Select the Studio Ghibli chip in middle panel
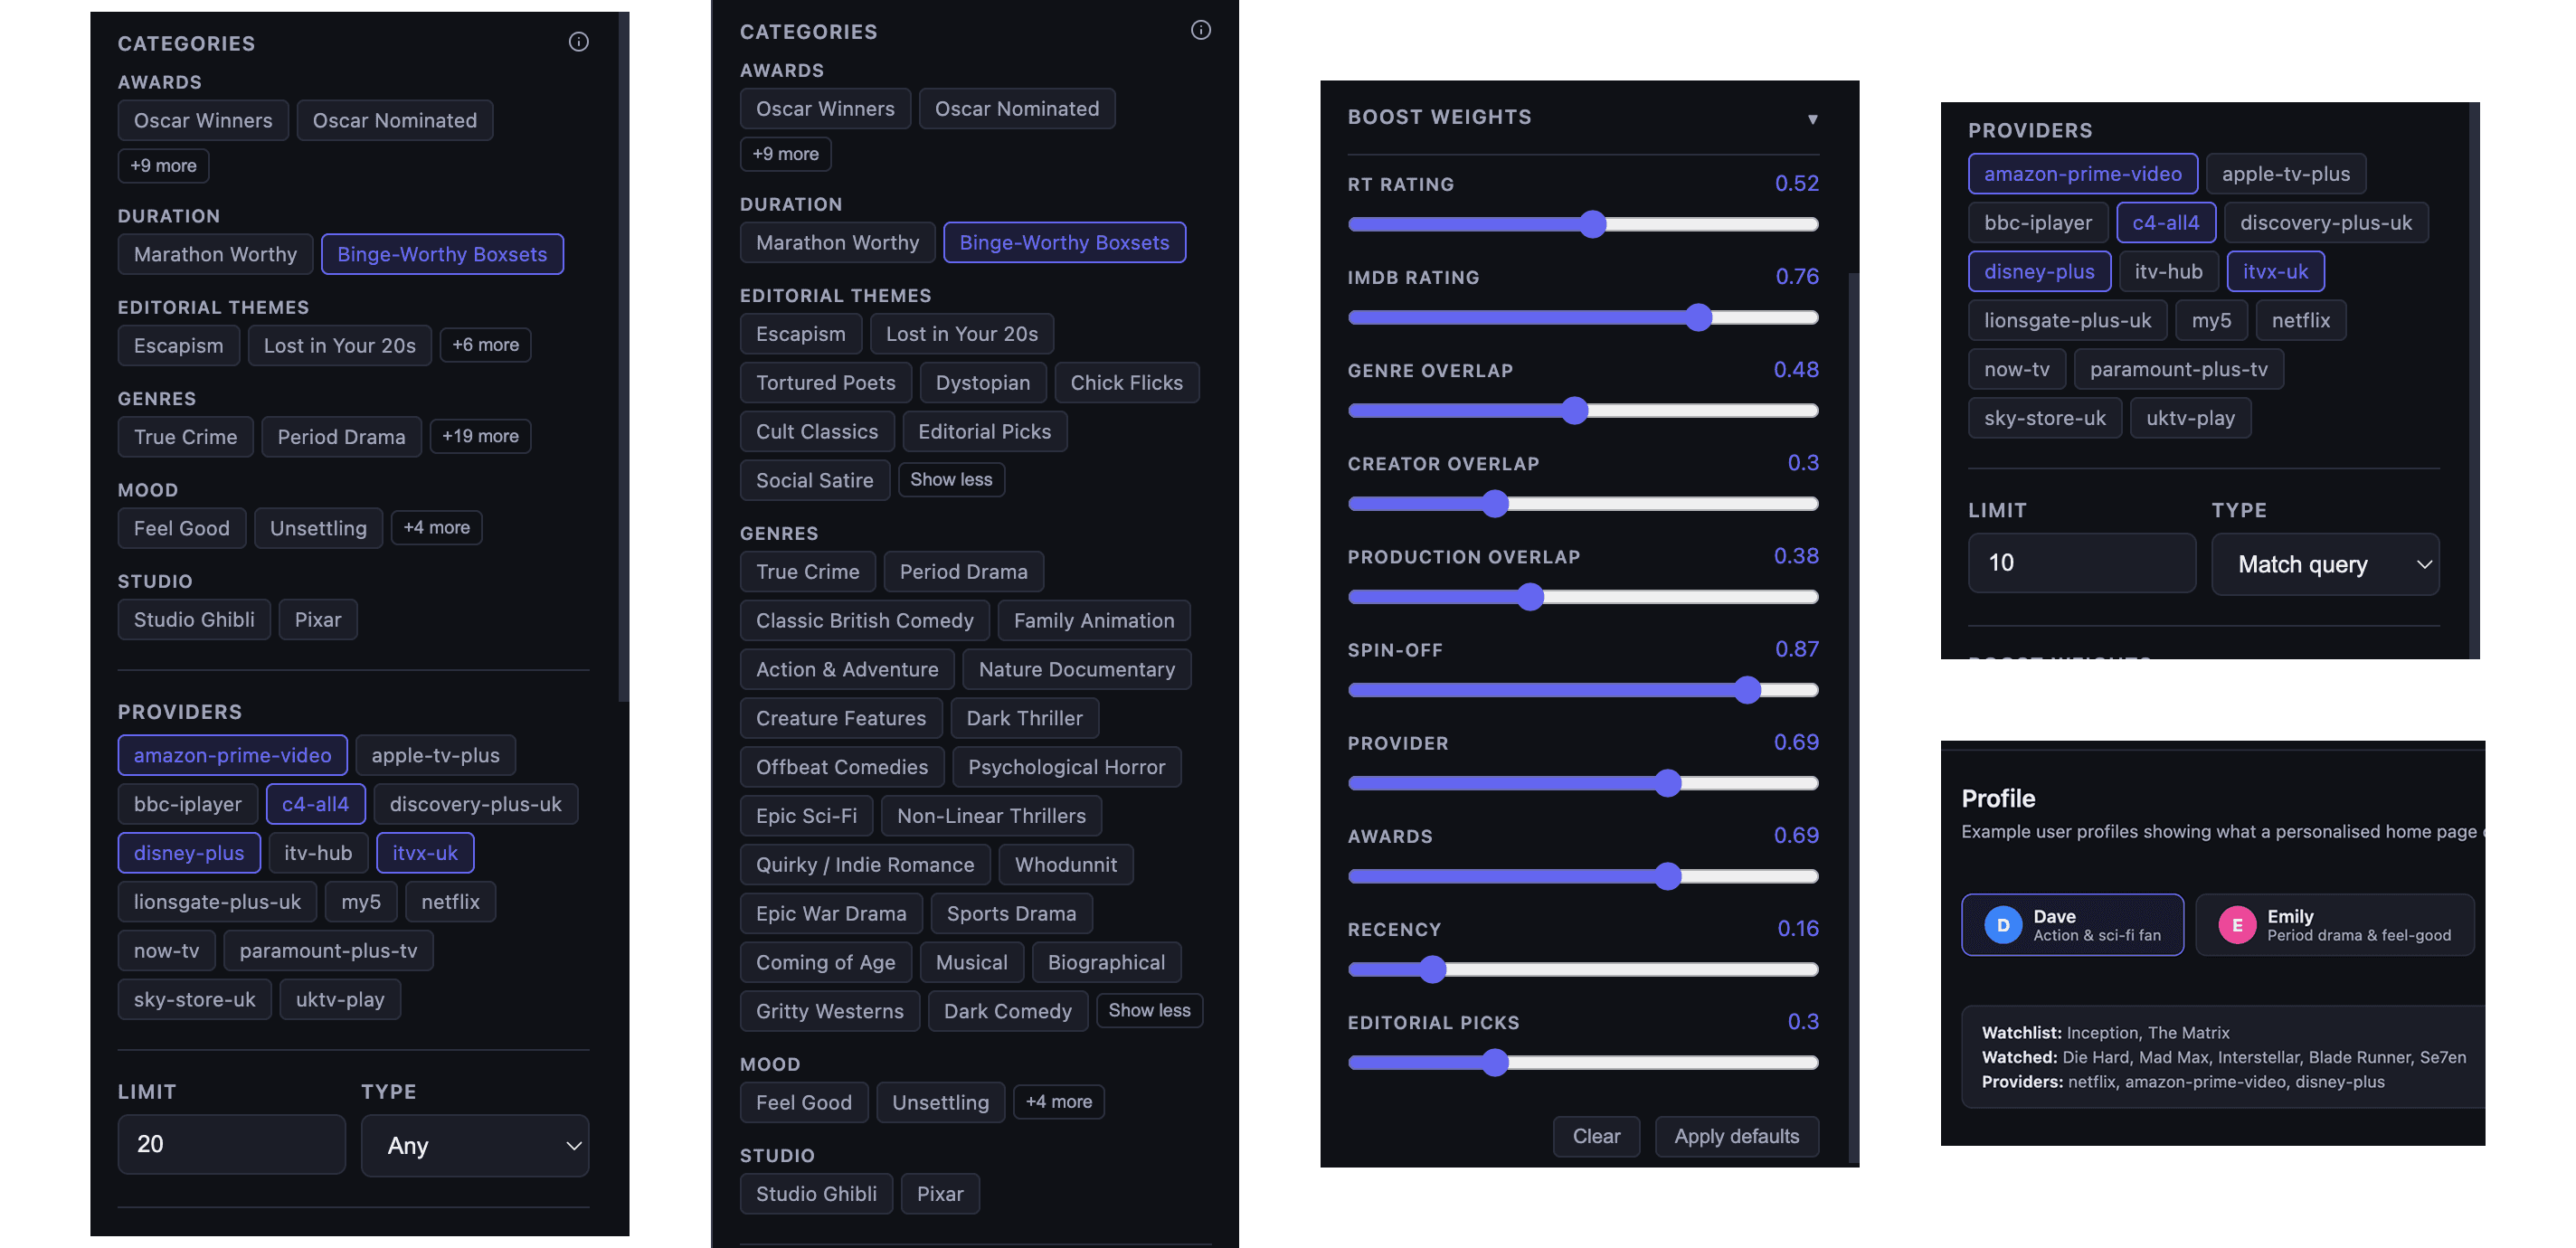Screen dimensions: 2576x1248 [x=816, y=1193]
